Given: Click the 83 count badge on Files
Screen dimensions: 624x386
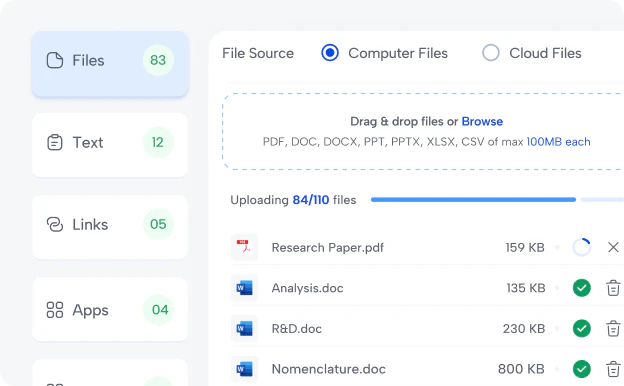Looking at the screenshot, I should pyautogui.click(x=158, y=60).
